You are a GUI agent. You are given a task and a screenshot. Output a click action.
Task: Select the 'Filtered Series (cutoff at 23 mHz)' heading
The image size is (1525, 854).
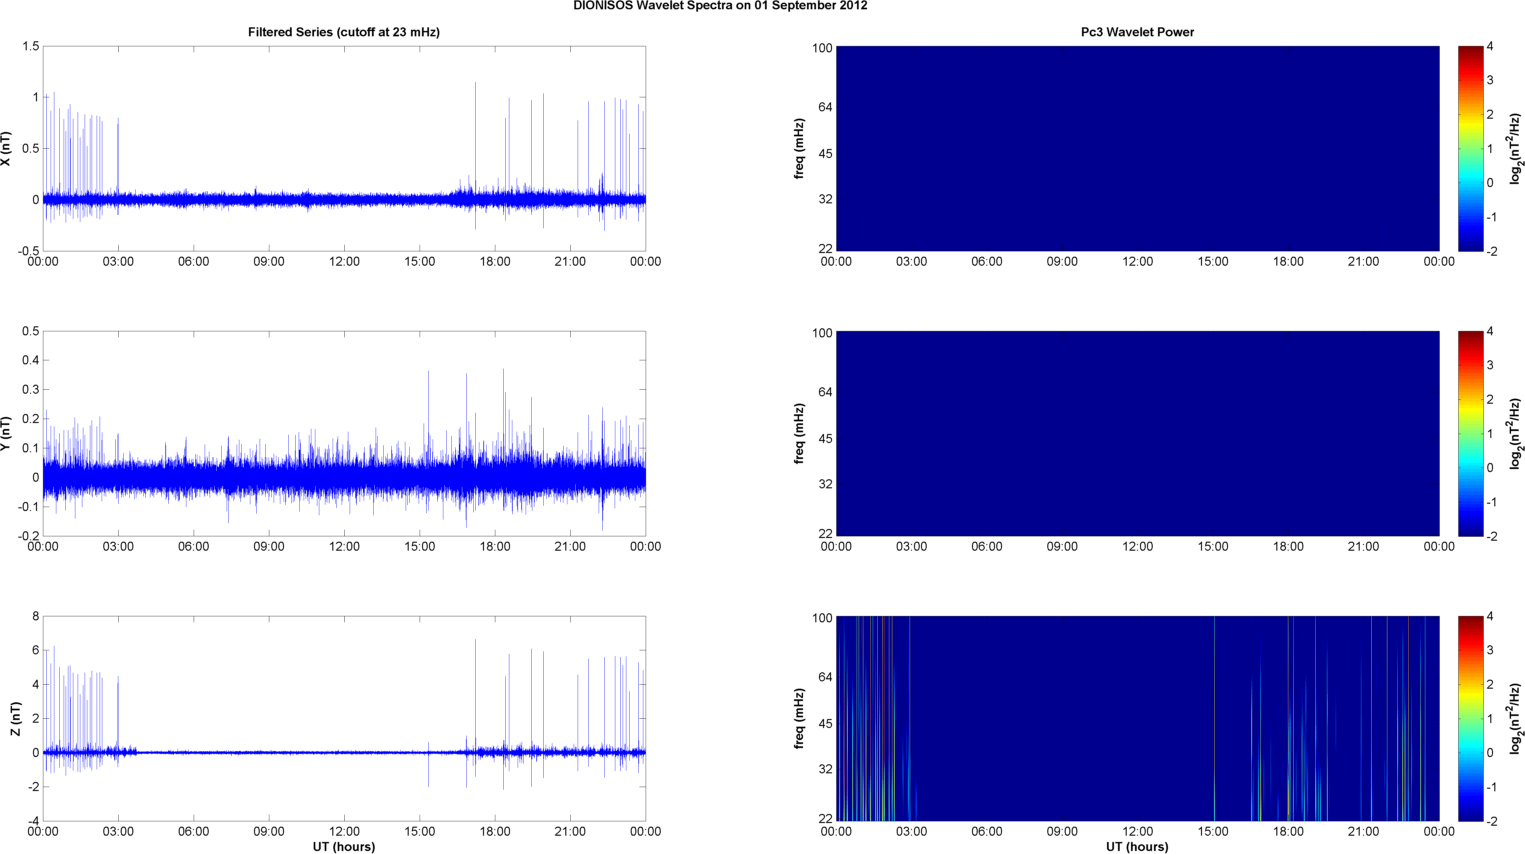[x=344, y=32]
